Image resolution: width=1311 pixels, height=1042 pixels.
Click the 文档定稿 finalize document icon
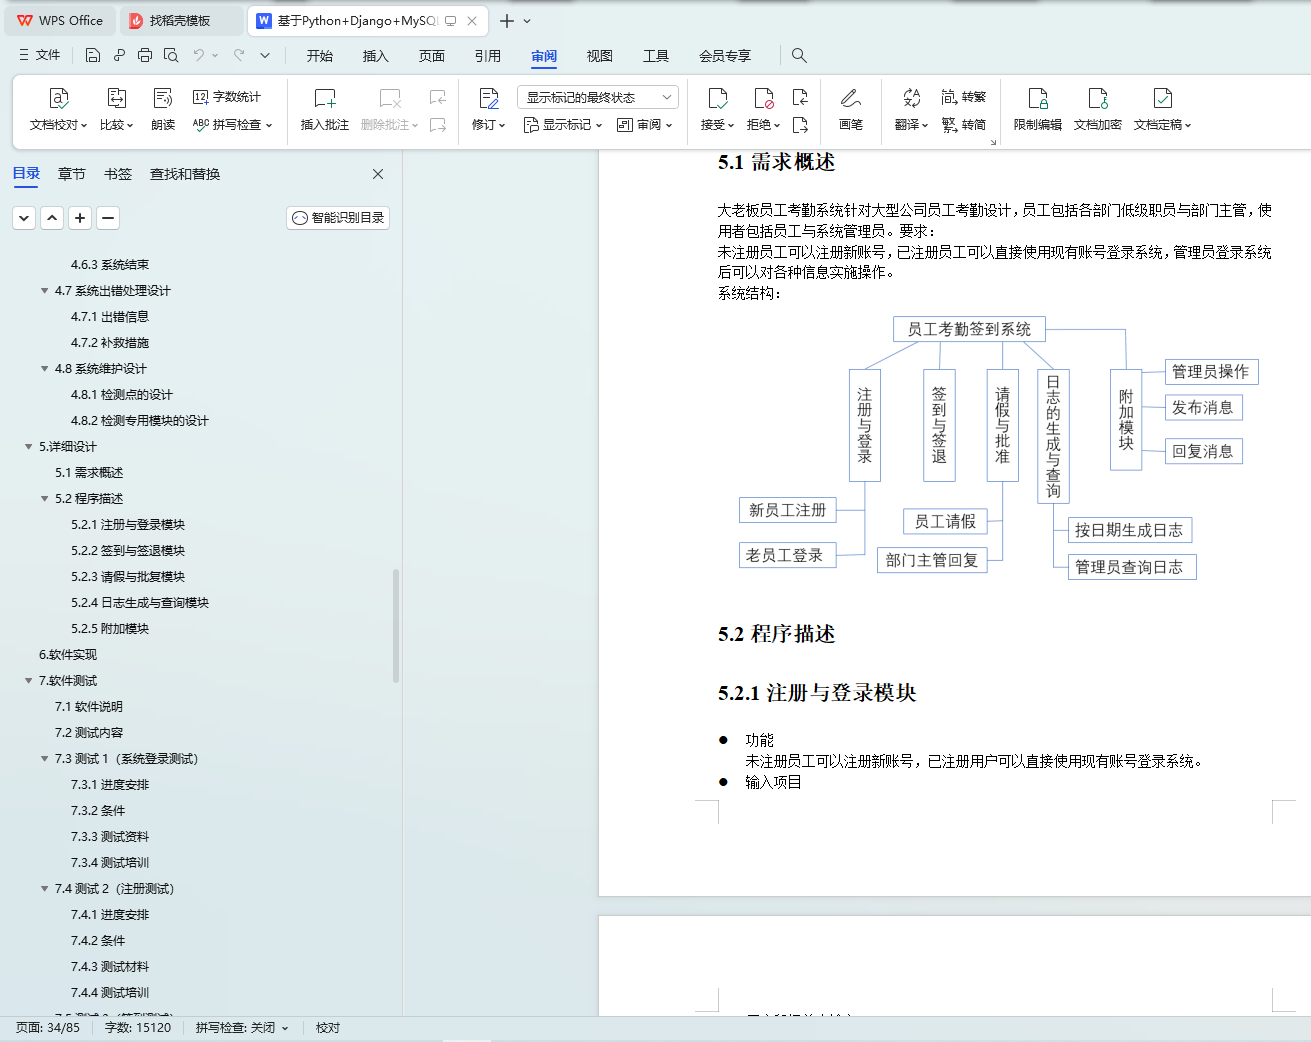pos(1163,98)
